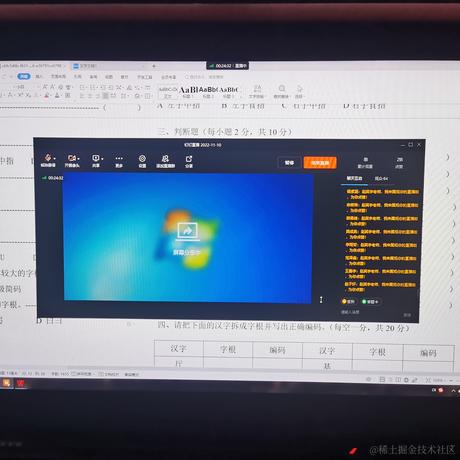Apply the 标题 2 style in the WPS gallery
This screenshot has height=460, width=460.
point(208,92)
